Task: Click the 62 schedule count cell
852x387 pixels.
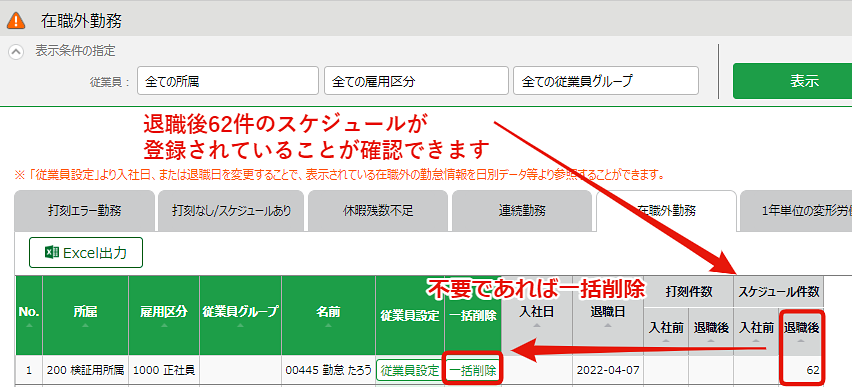Action: point(801,371)
